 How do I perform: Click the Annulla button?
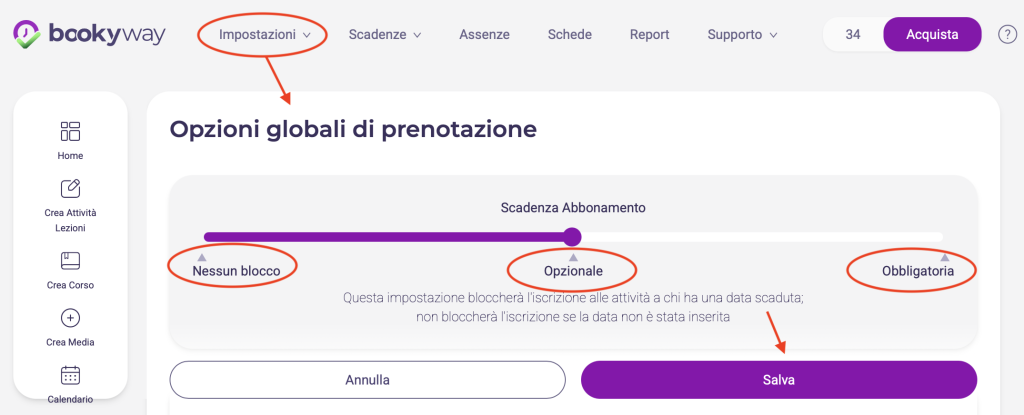pyautogui.click(x=367, y=380)
